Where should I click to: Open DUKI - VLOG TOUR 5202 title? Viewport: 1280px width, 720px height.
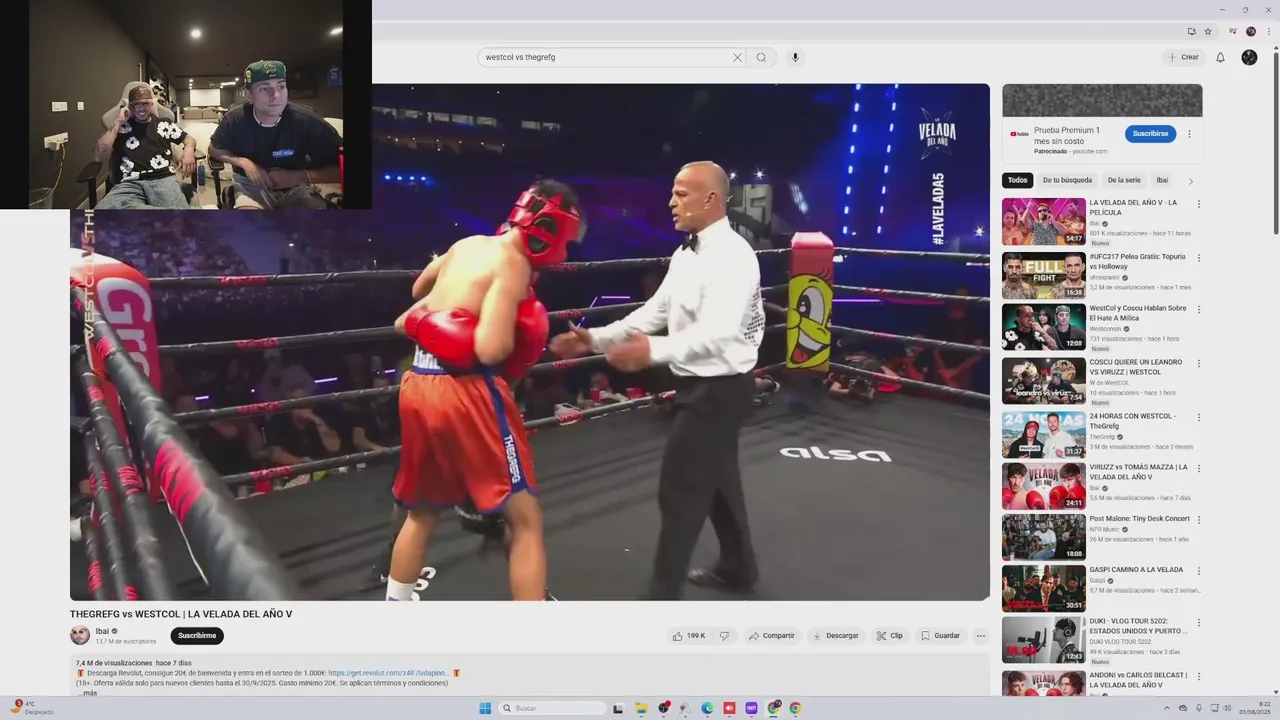coord(1138,626)
